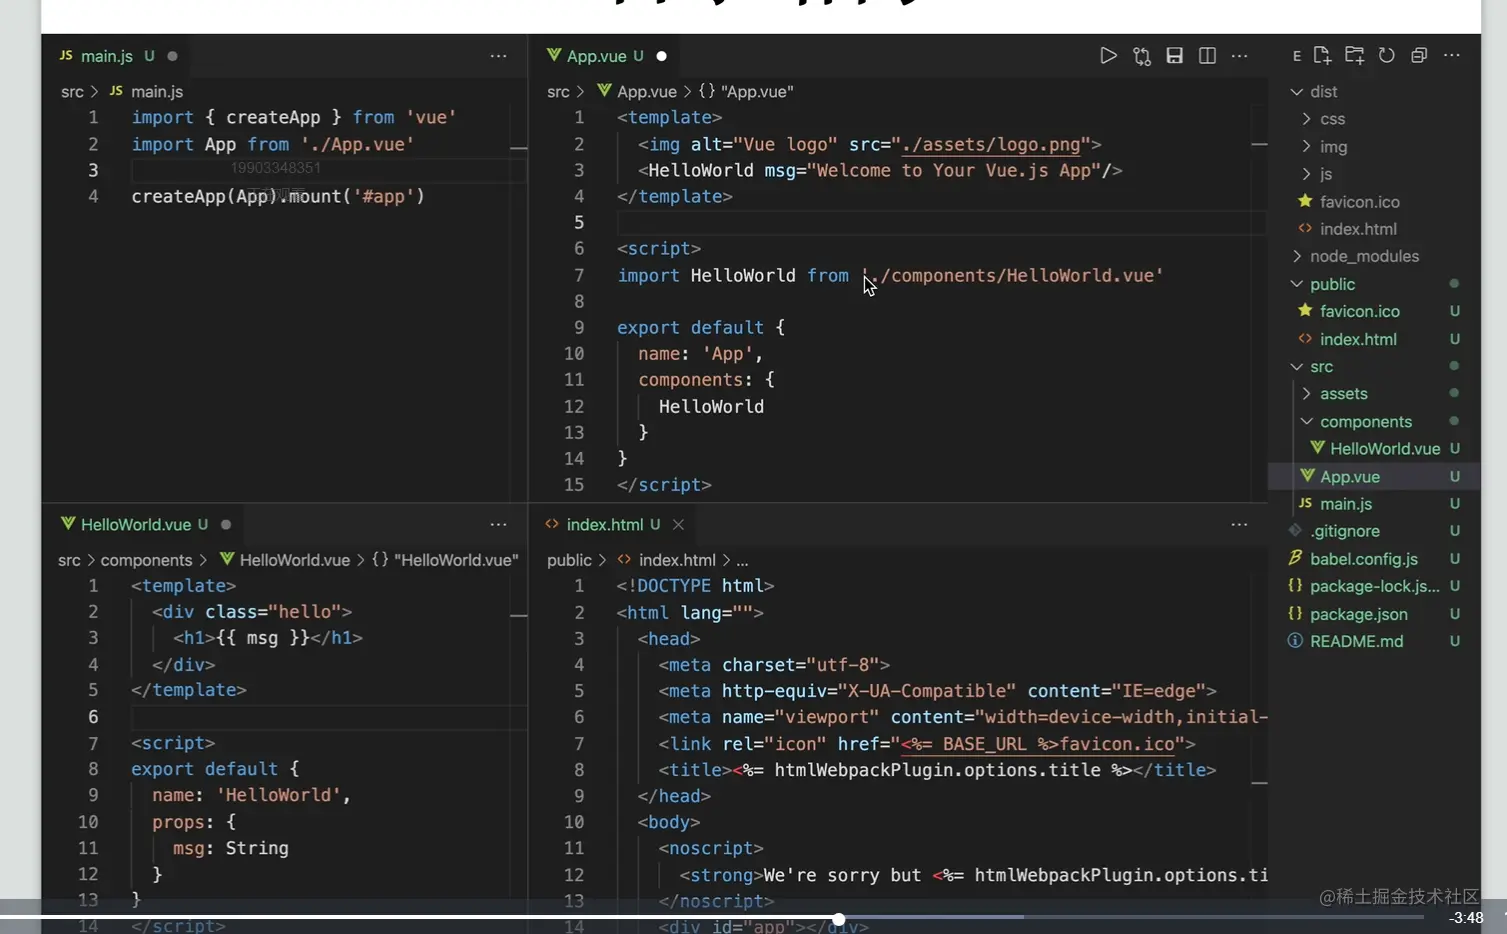Switch to the App.vue tab
The image size is (1507, 934).
[x=596, y=56]
